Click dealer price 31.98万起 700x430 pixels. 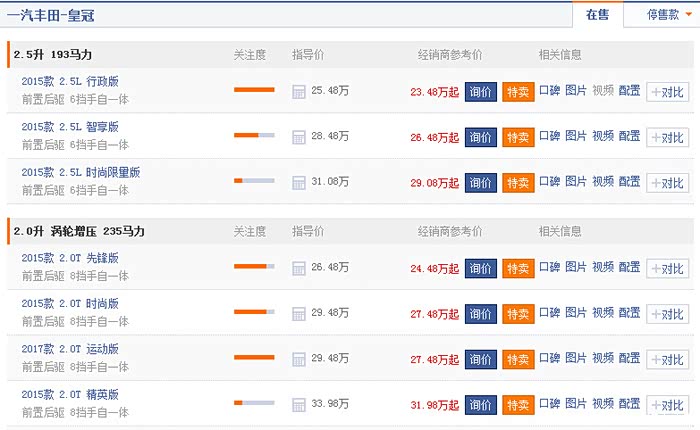click(x=434, y=405)
